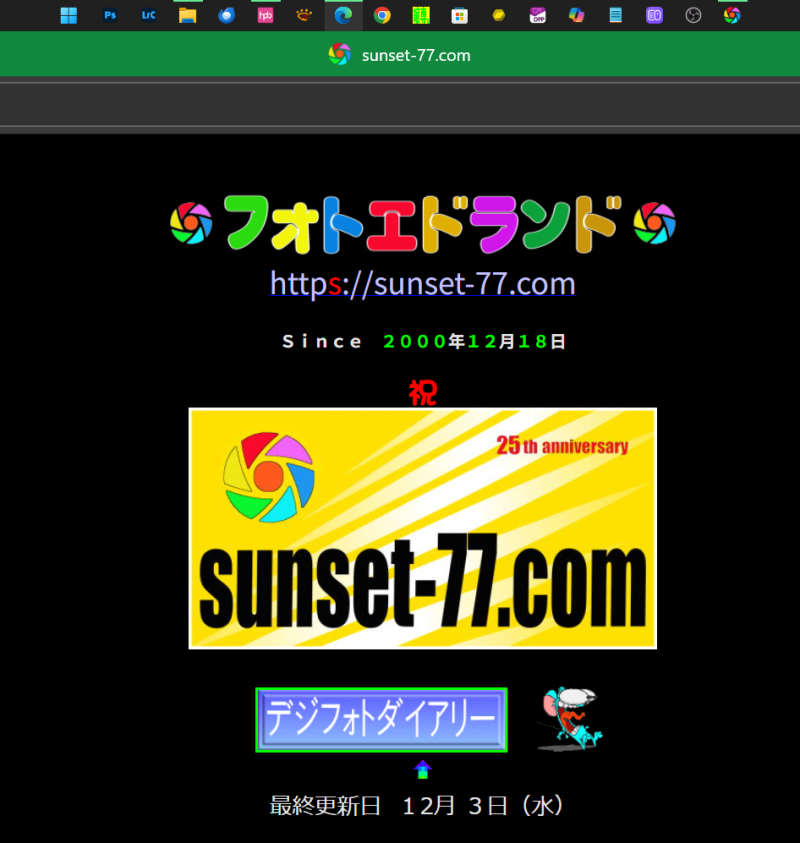The width and height of the screenshot is (800, 843).
Task: Click the running mouse cartoon image
Action: tap(569, 718)
